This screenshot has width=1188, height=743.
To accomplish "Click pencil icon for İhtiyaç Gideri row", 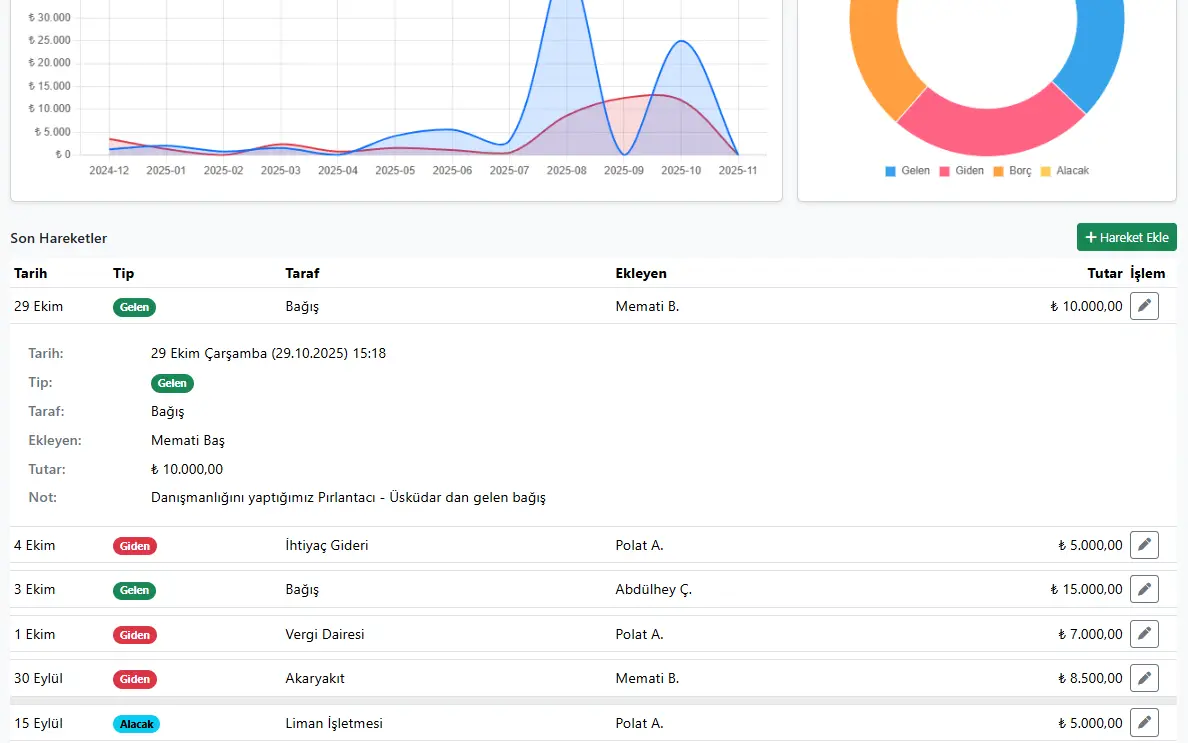I will pyautogui.click(x=1144, y=545).
